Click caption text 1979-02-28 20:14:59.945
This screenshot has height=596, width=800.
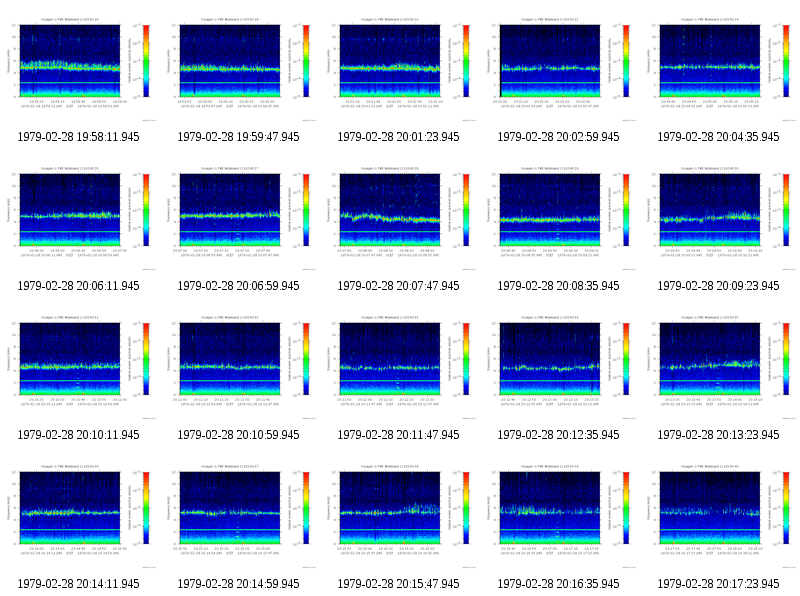(238, 584)
